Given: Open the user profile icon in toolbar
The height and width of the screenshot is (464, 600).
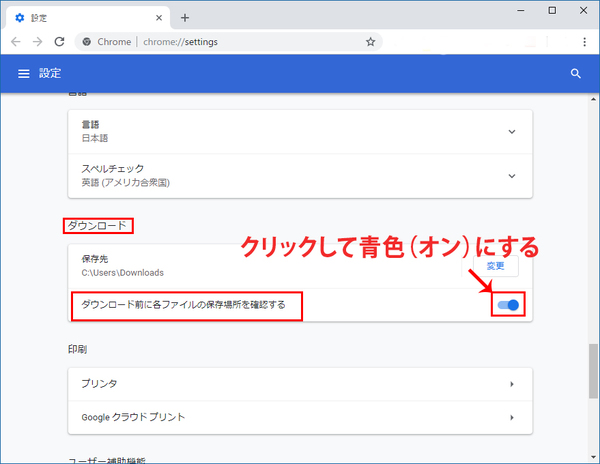Looking at the screenshot, I should coord(556,42).
